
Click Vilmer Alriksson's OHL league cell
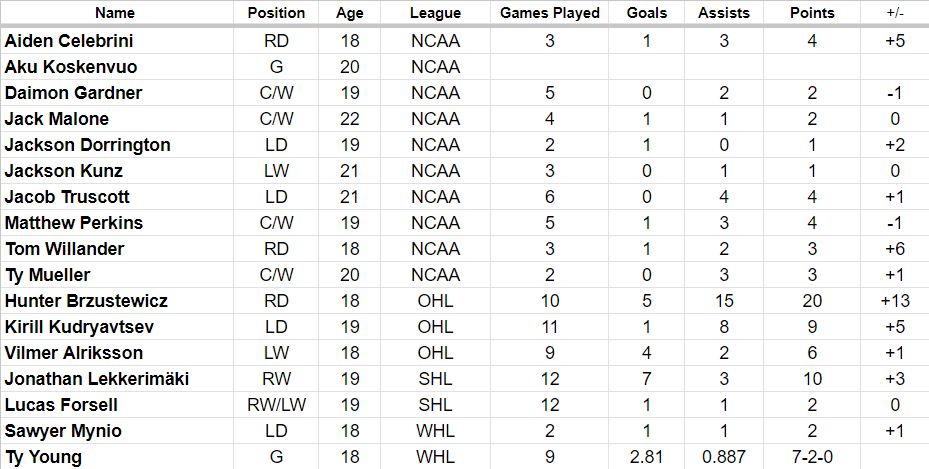(435, 353)
